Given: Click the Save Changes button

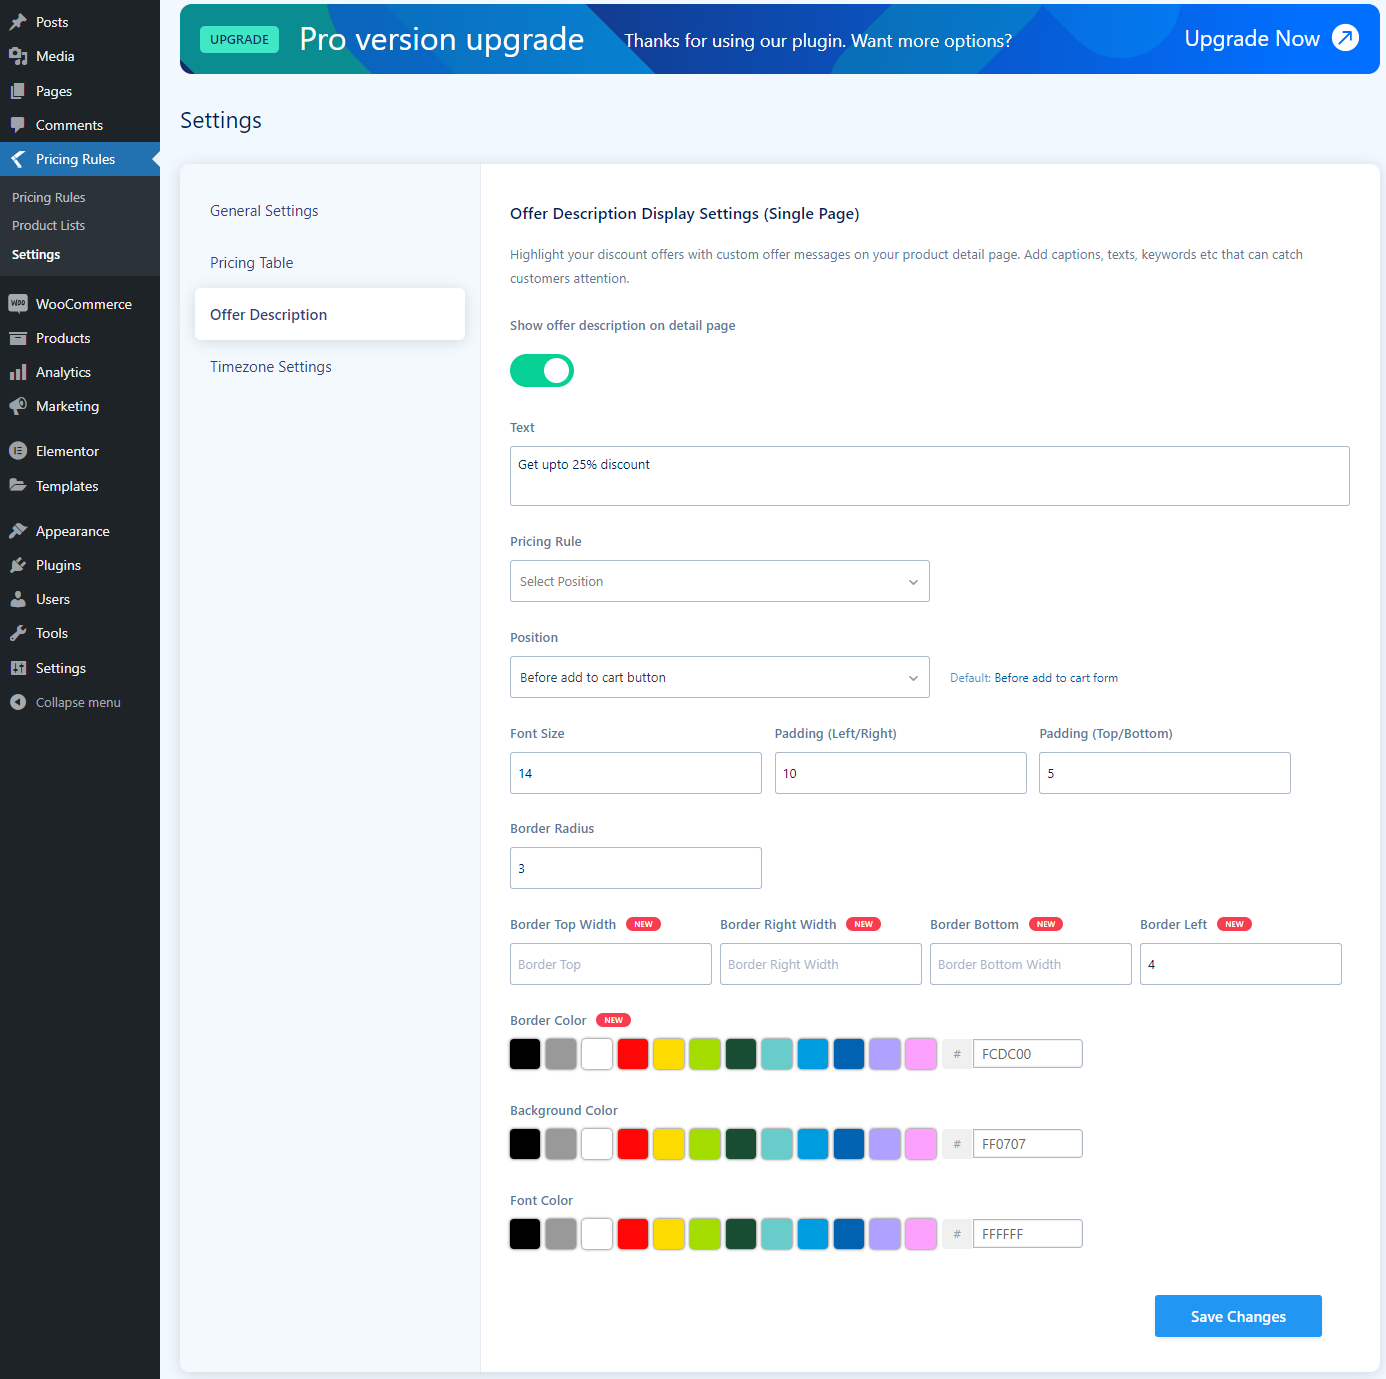Looking at the screenshot, I should click(x=1238, y=1316).
